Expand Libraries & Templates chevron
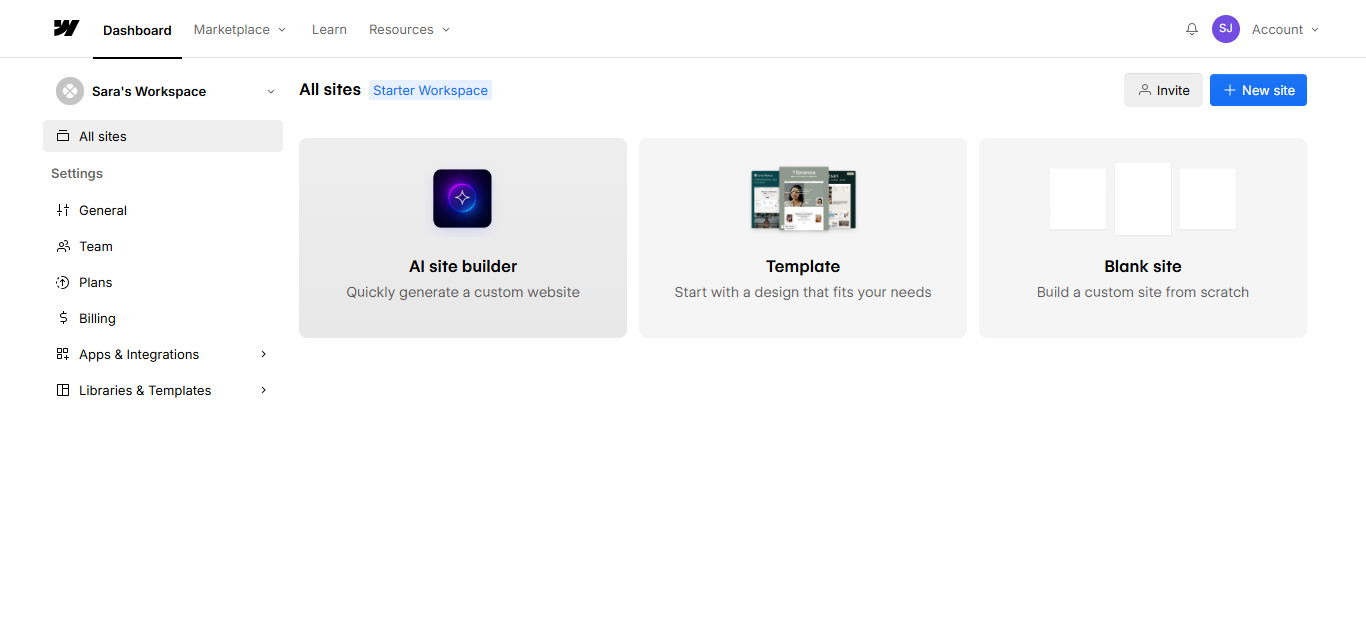The width and height of the screenshot is (1366, 636). coord(264,390)
